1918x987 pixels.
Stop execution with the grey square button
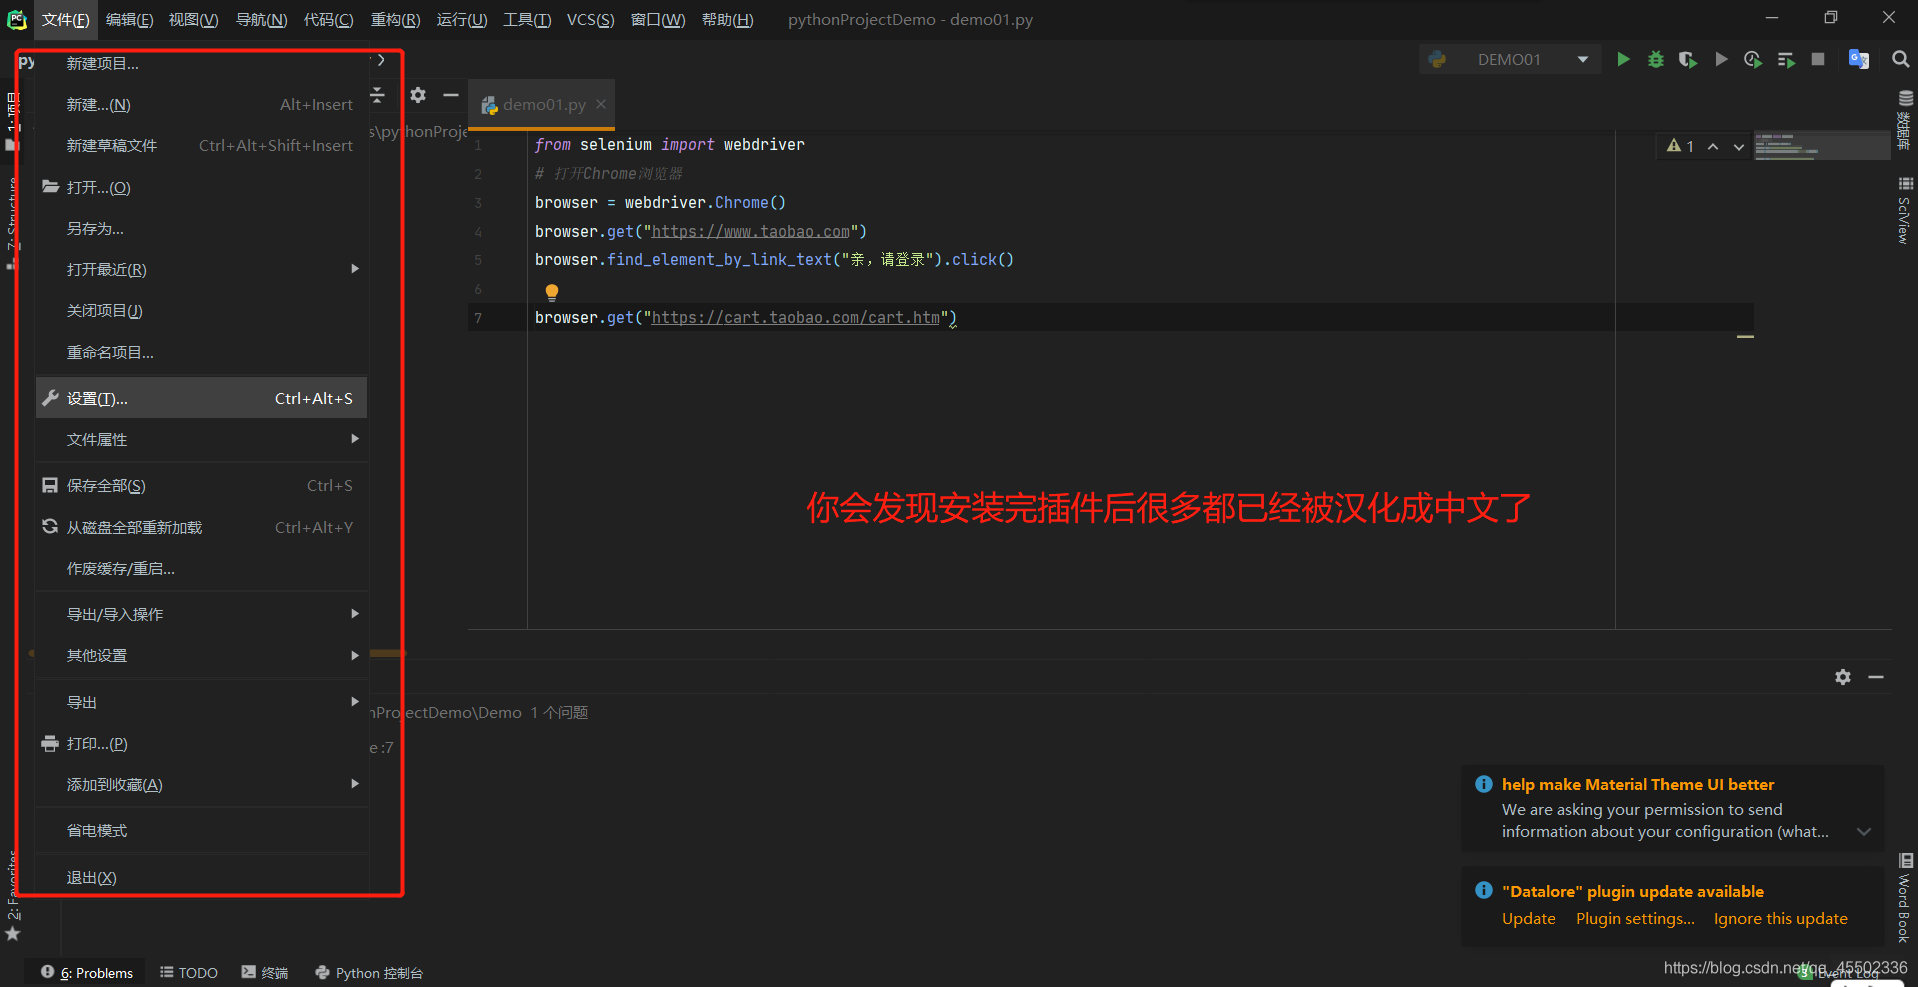point(1818,59)
